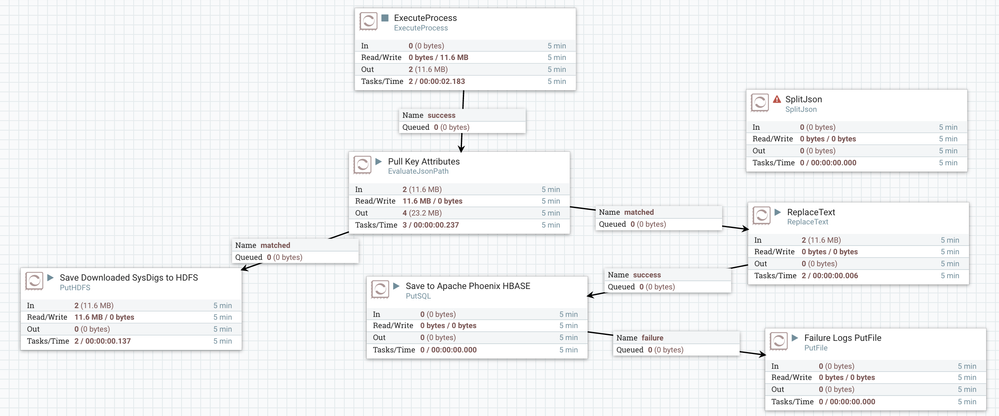Screen dimensions: 999x416
Task: Select the success connection below ExecuteProcess
Action: point(463,121)
